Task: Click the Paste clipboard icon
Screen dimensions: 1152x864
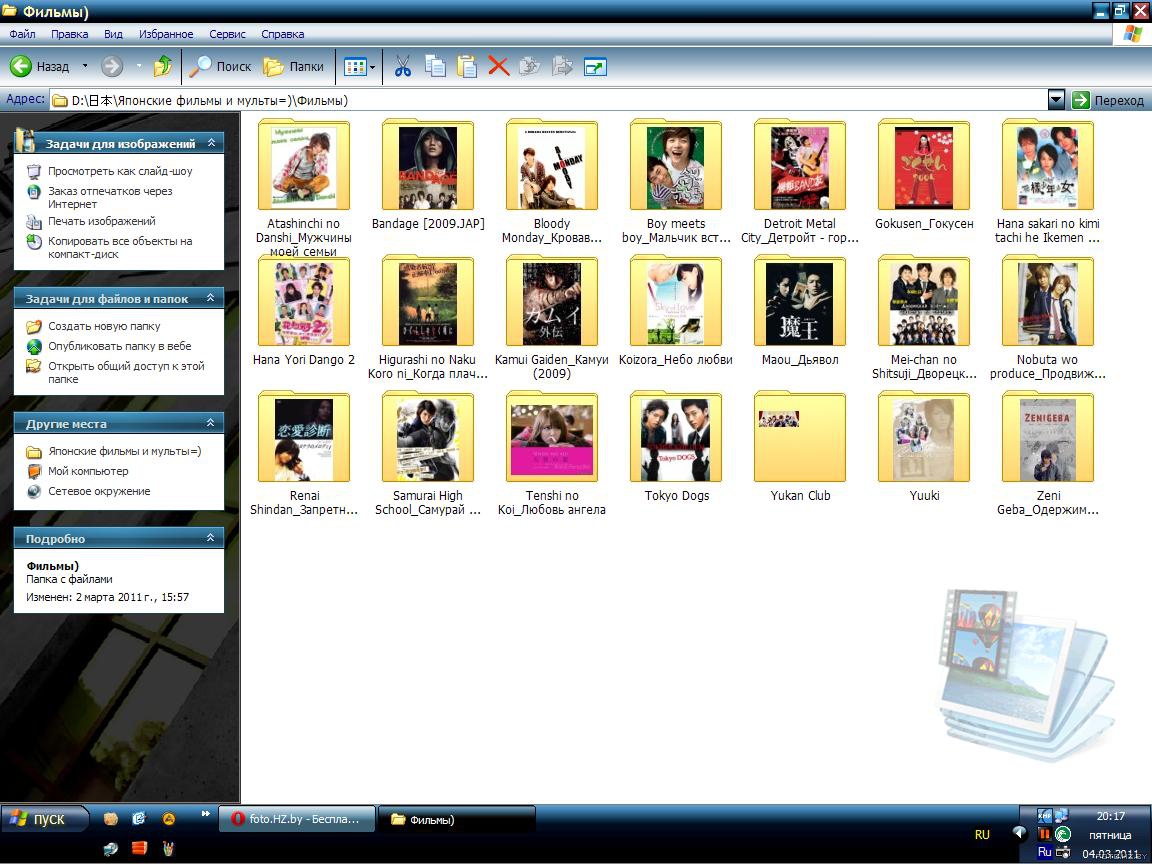Action: 467,67
